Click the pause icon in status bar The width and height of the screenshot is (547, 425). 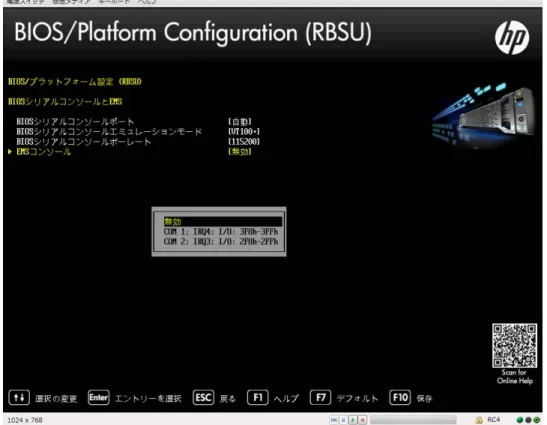pos(343,420)
